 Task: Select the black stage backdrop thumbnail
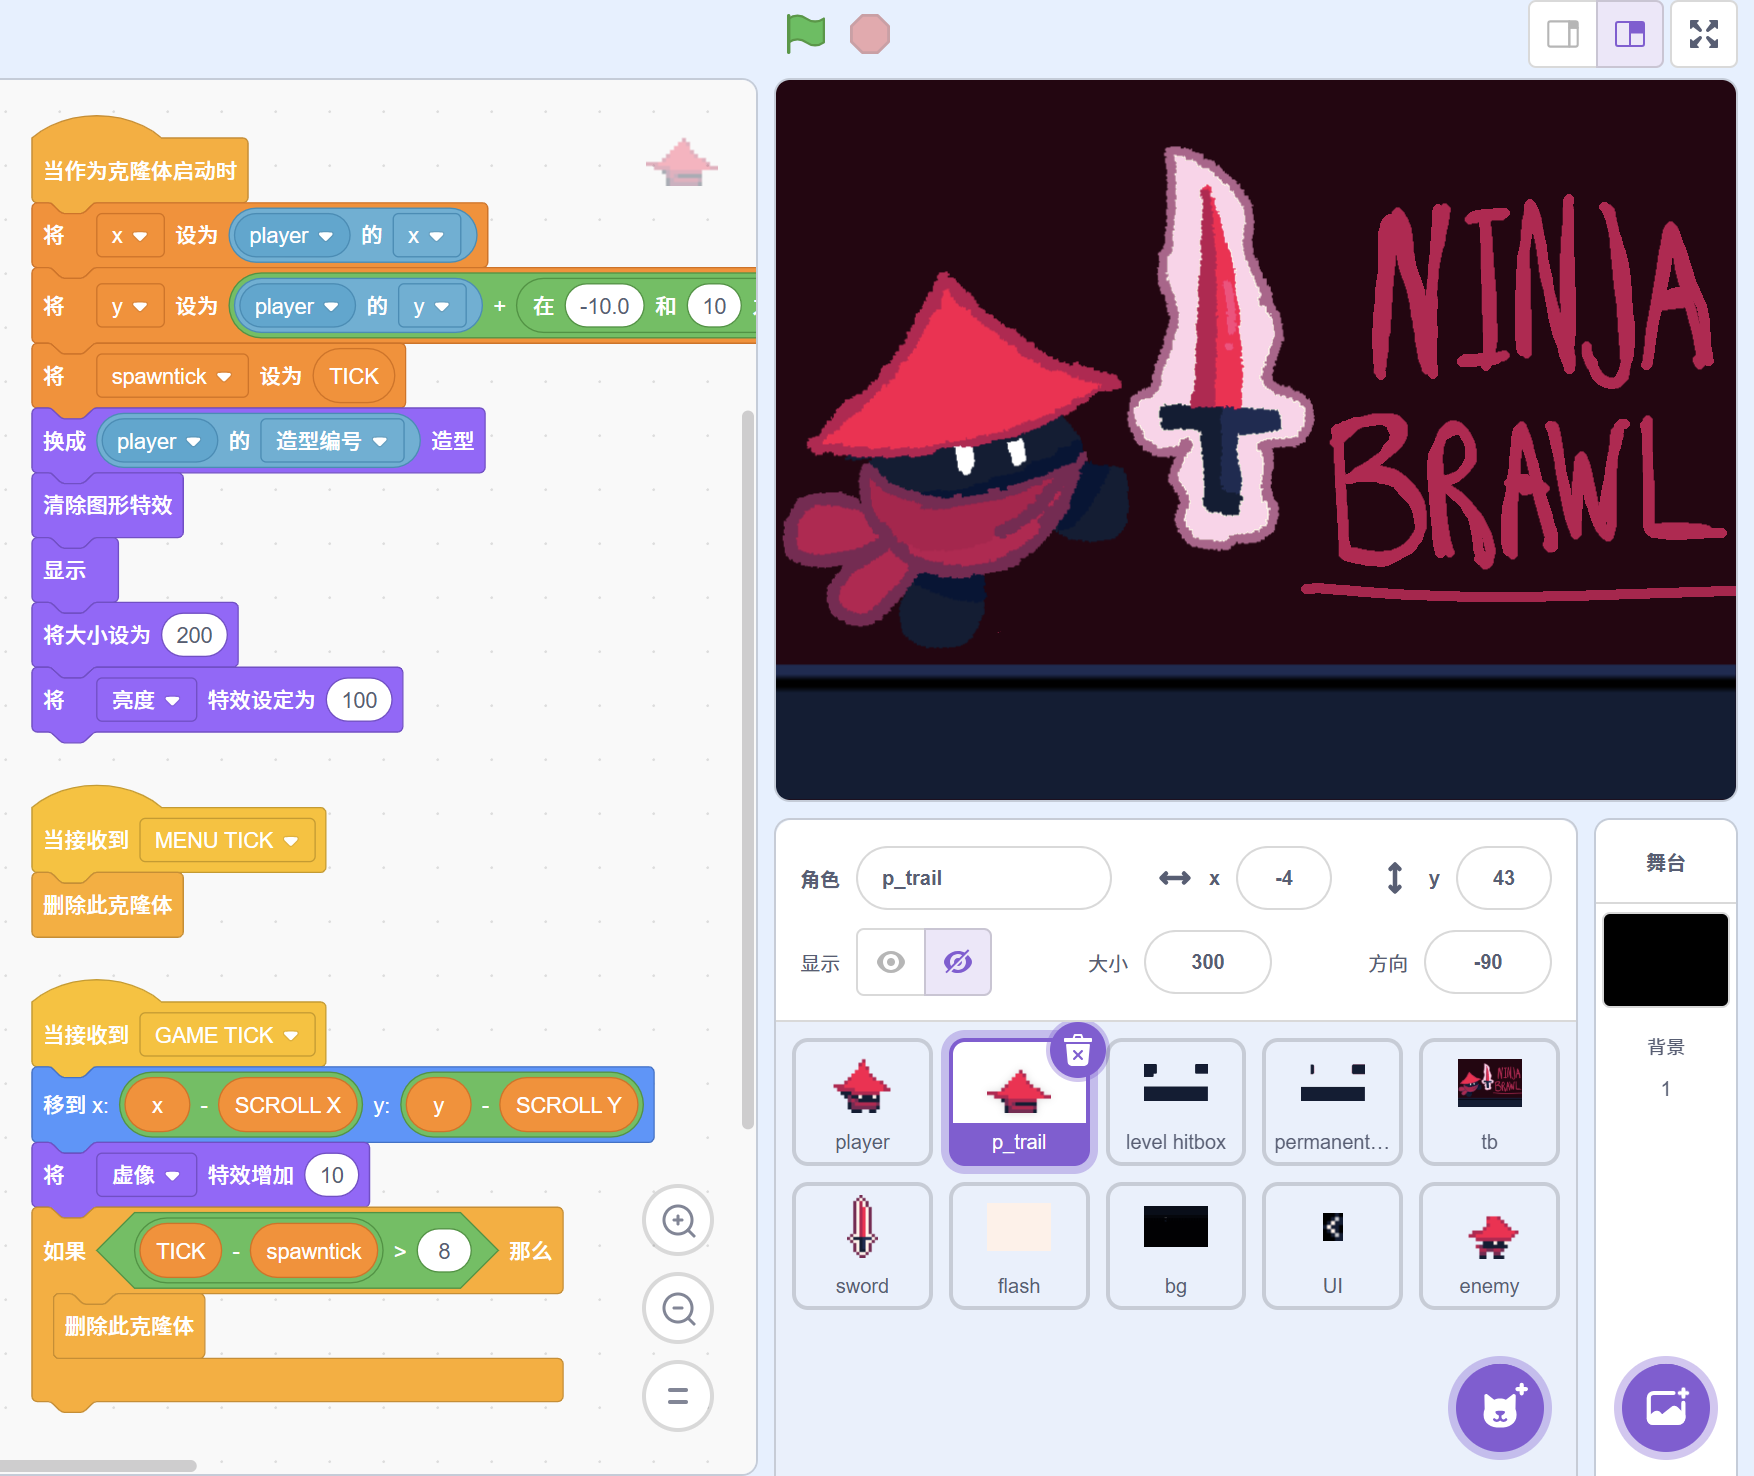click(1665, 960)
